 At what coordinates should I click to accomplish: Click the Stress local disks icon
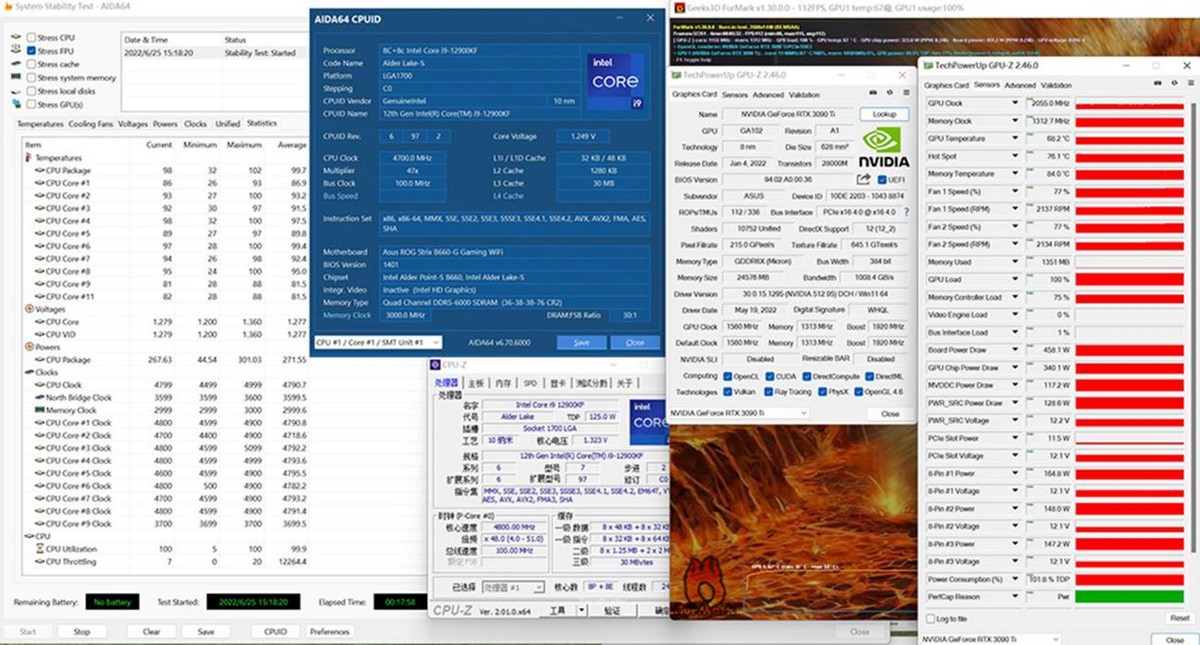15,89
